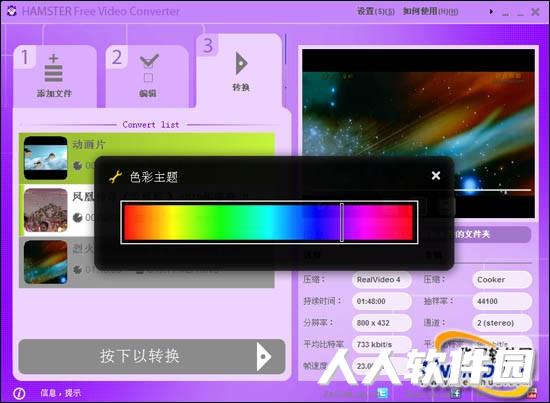Screen dimensions: 550x403
Task: Select the first video thumbnail in Convert list
Action: tap(46, 158)
